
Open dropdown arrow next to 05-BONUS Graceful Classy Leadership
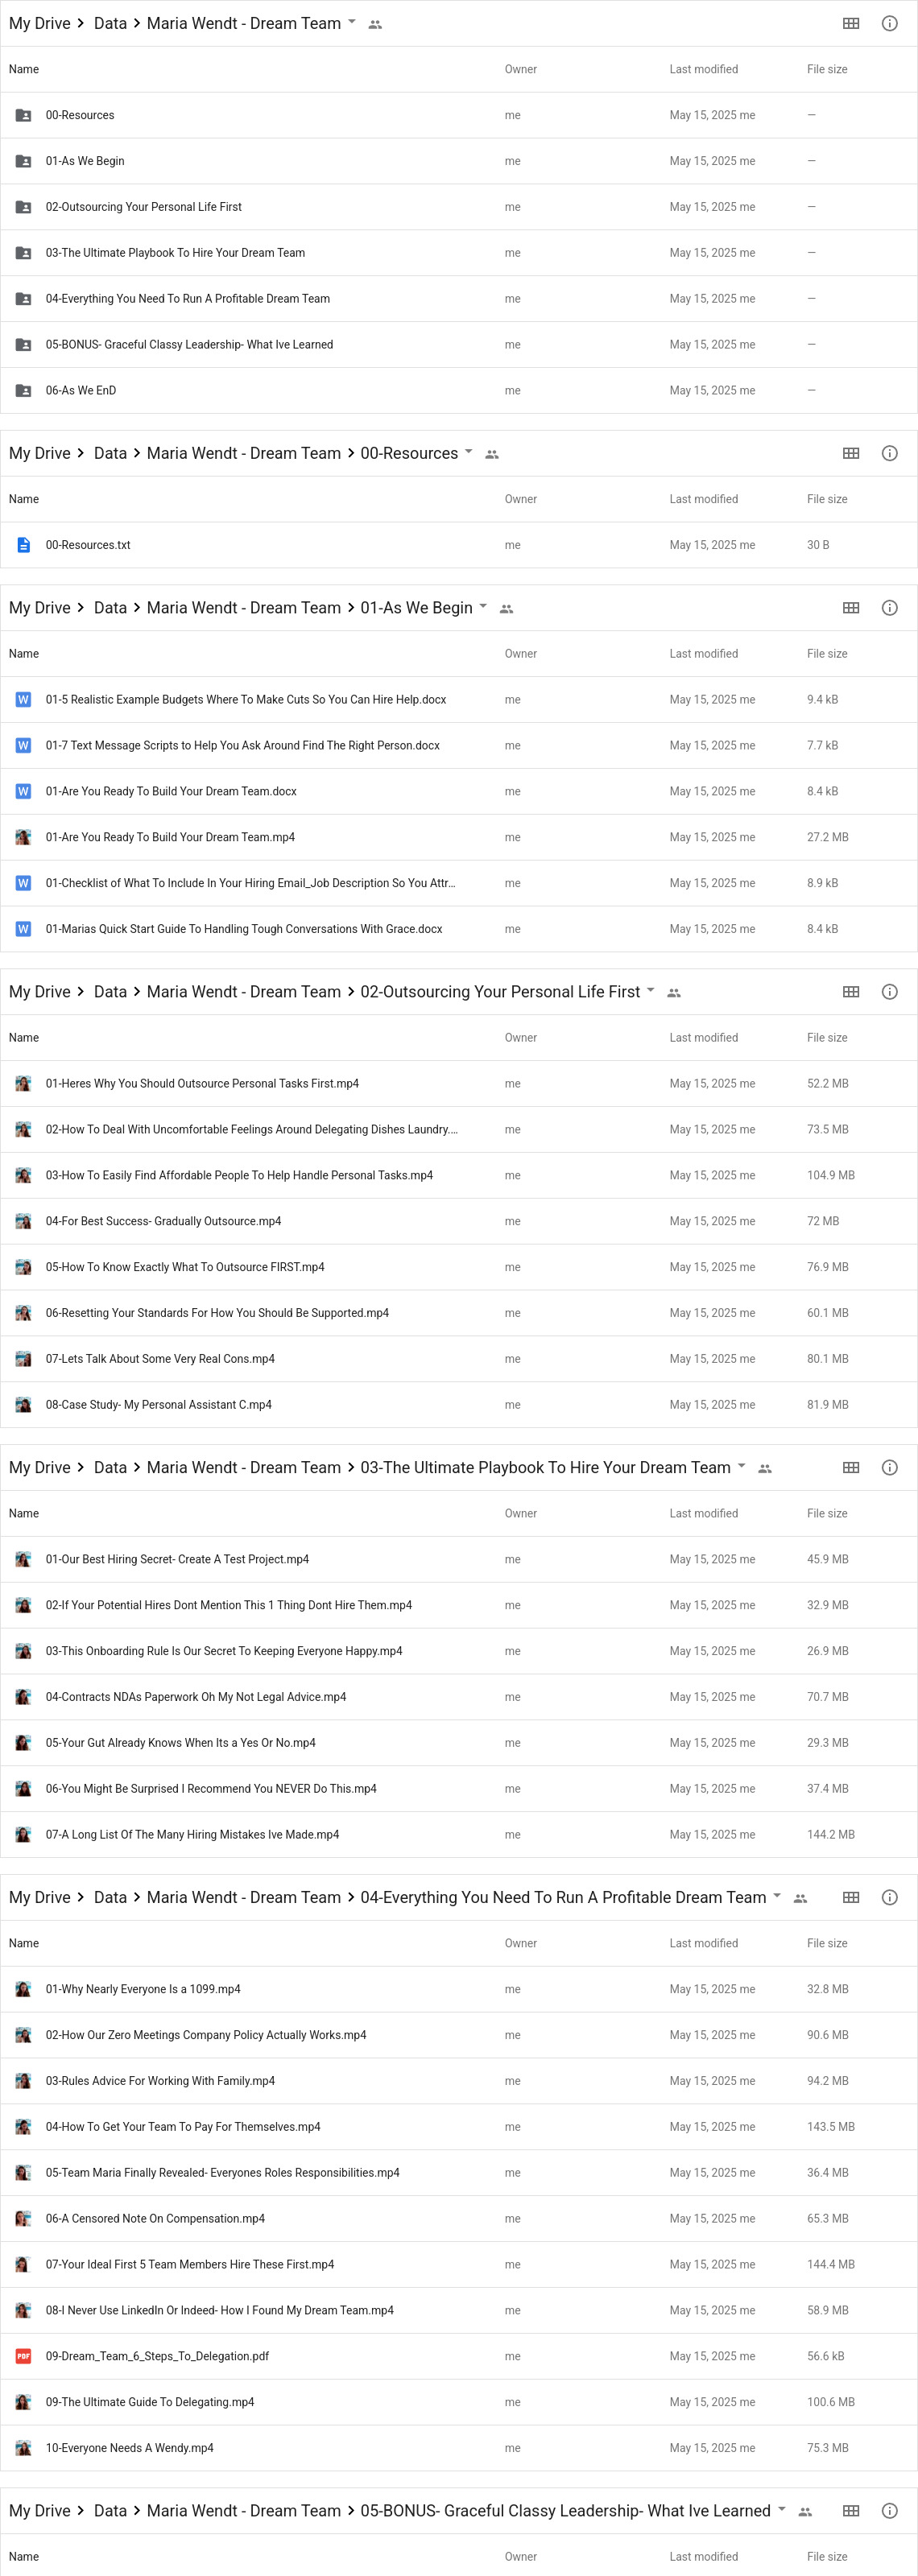pyautogui.click(x=782, y=2510)
